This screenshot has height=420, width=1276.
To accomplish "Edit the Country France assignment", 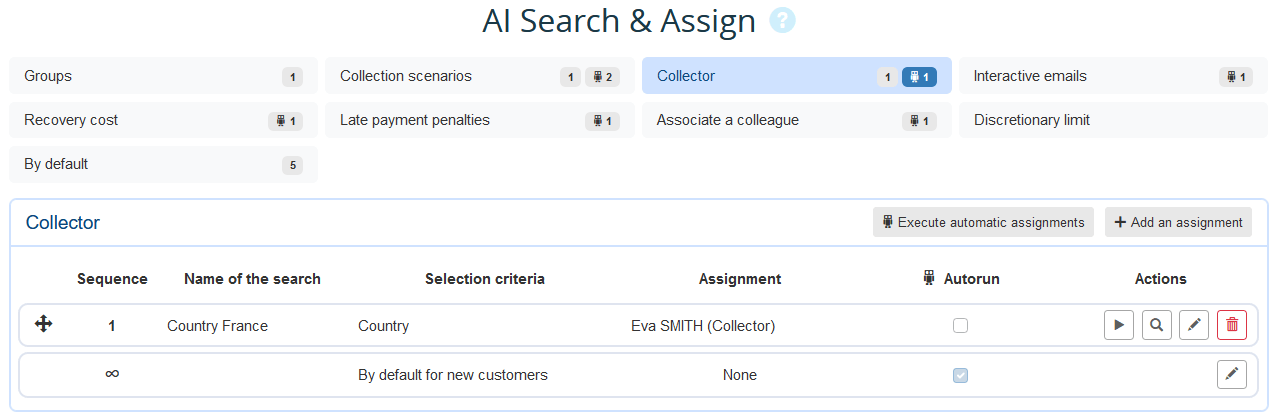I will 1194,325.
